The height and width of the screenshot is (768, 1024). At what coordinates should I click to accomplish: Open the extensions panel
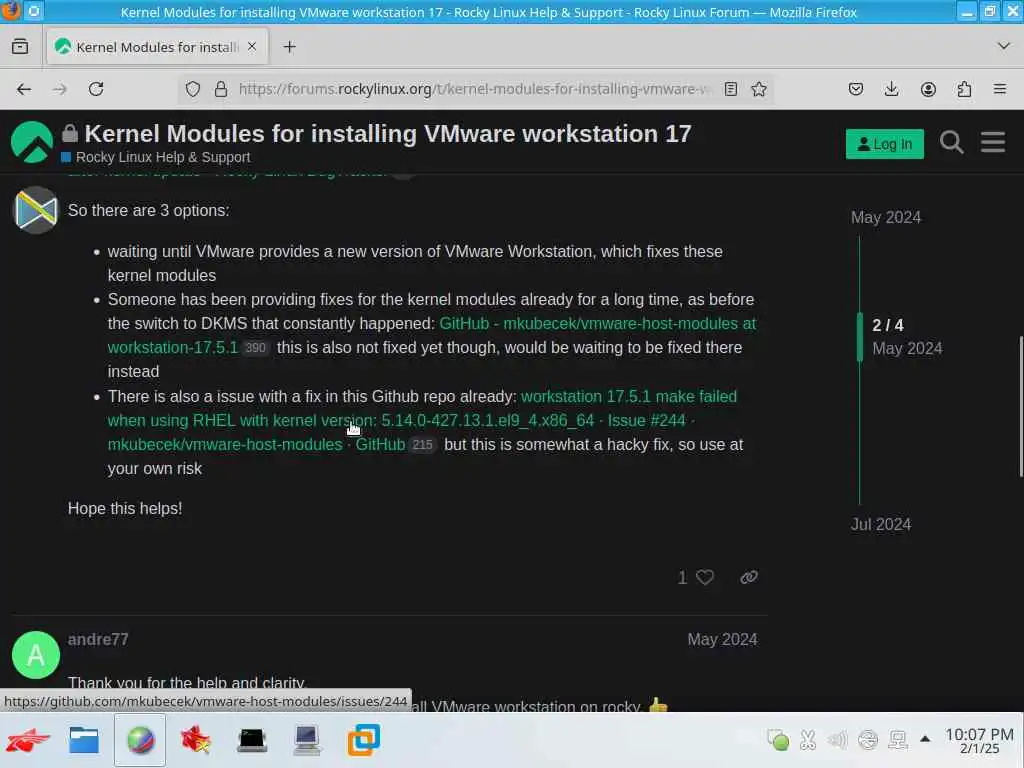pos(964,89)
